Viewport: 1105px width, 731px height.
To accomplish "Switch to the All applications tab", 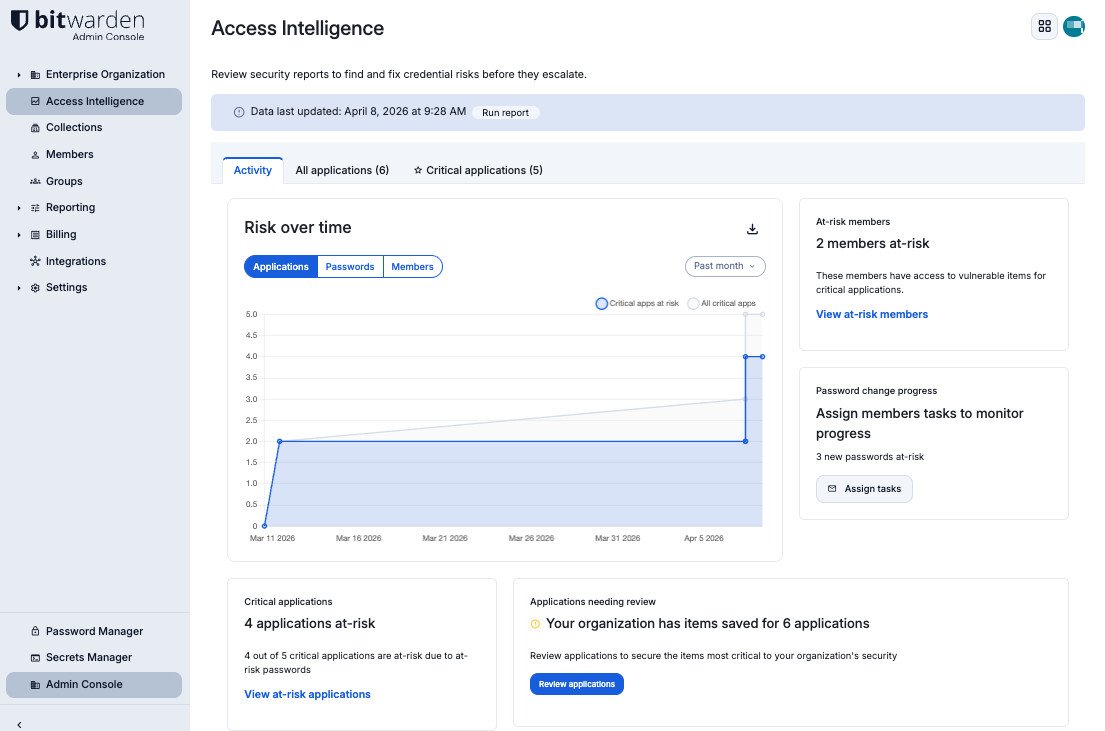I will pyautogui.click(x=342, y=170).
